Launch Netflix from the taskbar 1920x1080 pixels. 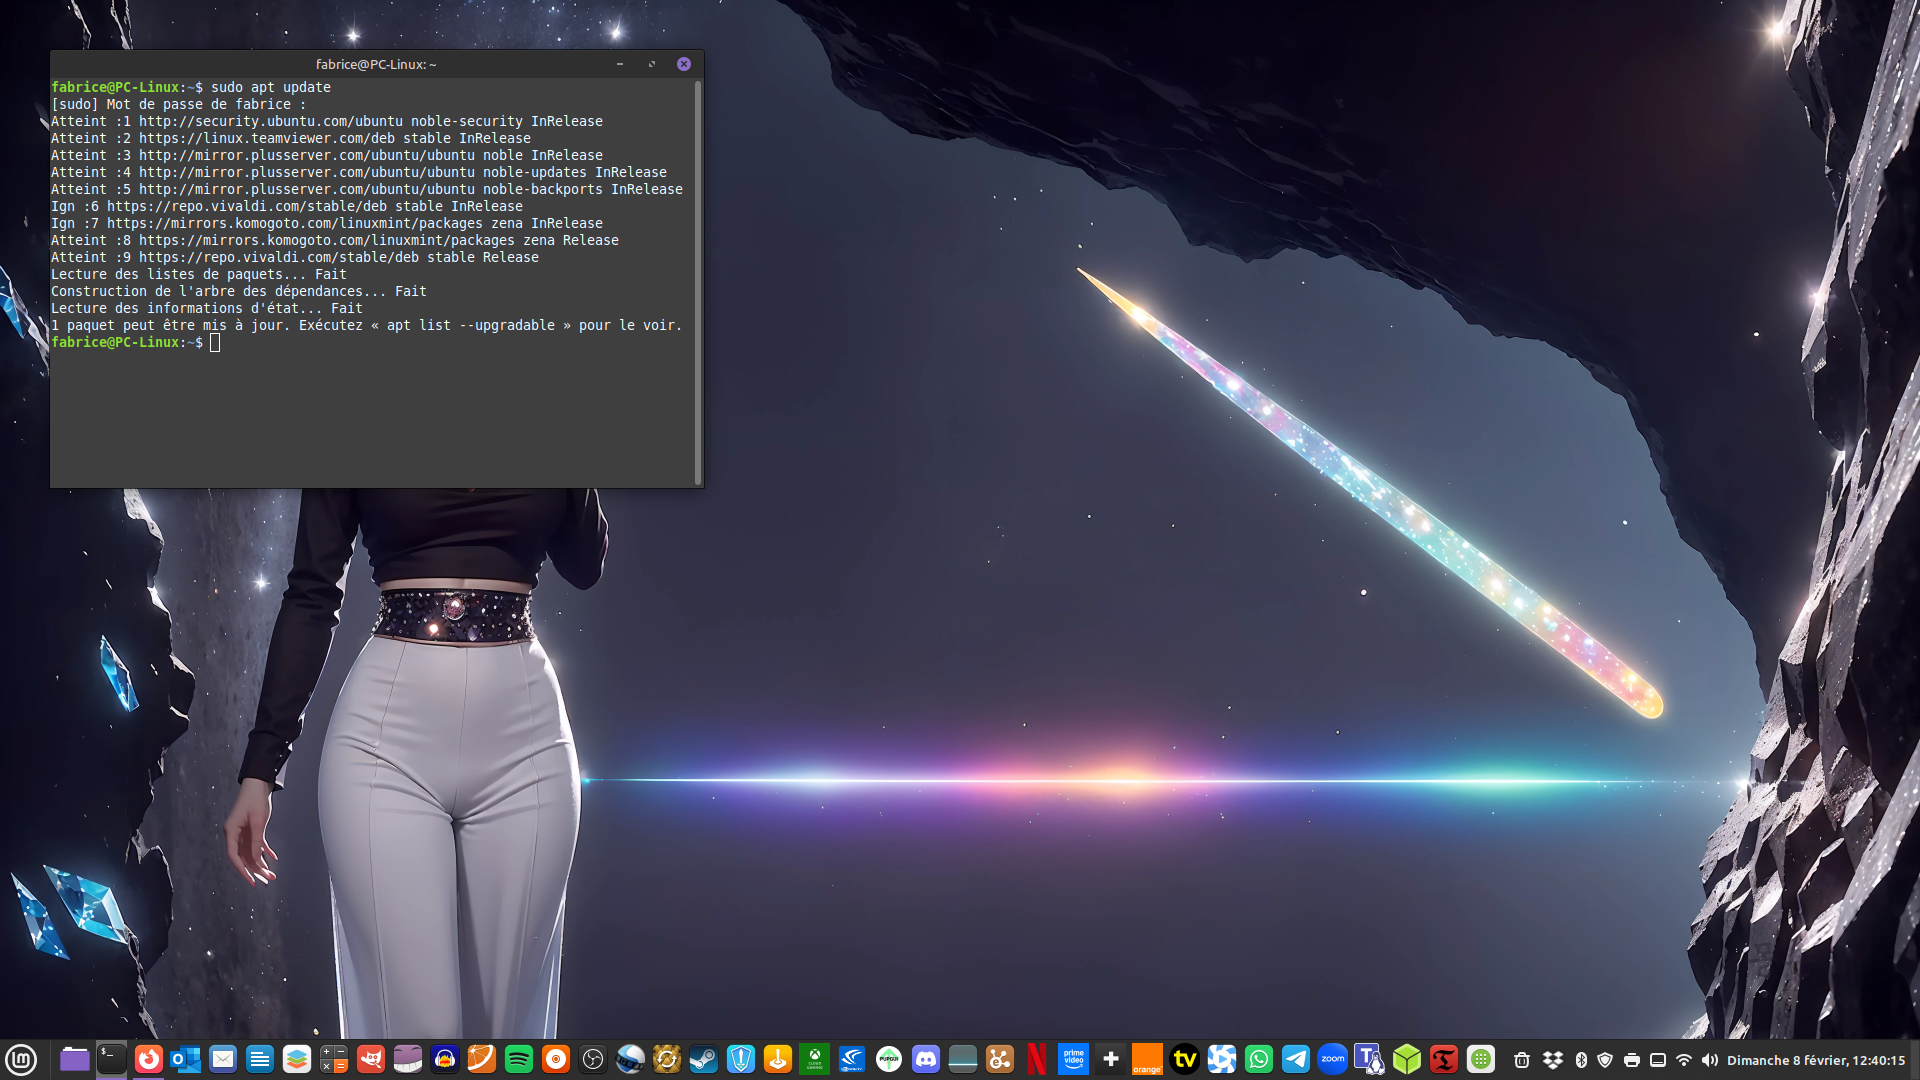[x=1036, y=1059]
